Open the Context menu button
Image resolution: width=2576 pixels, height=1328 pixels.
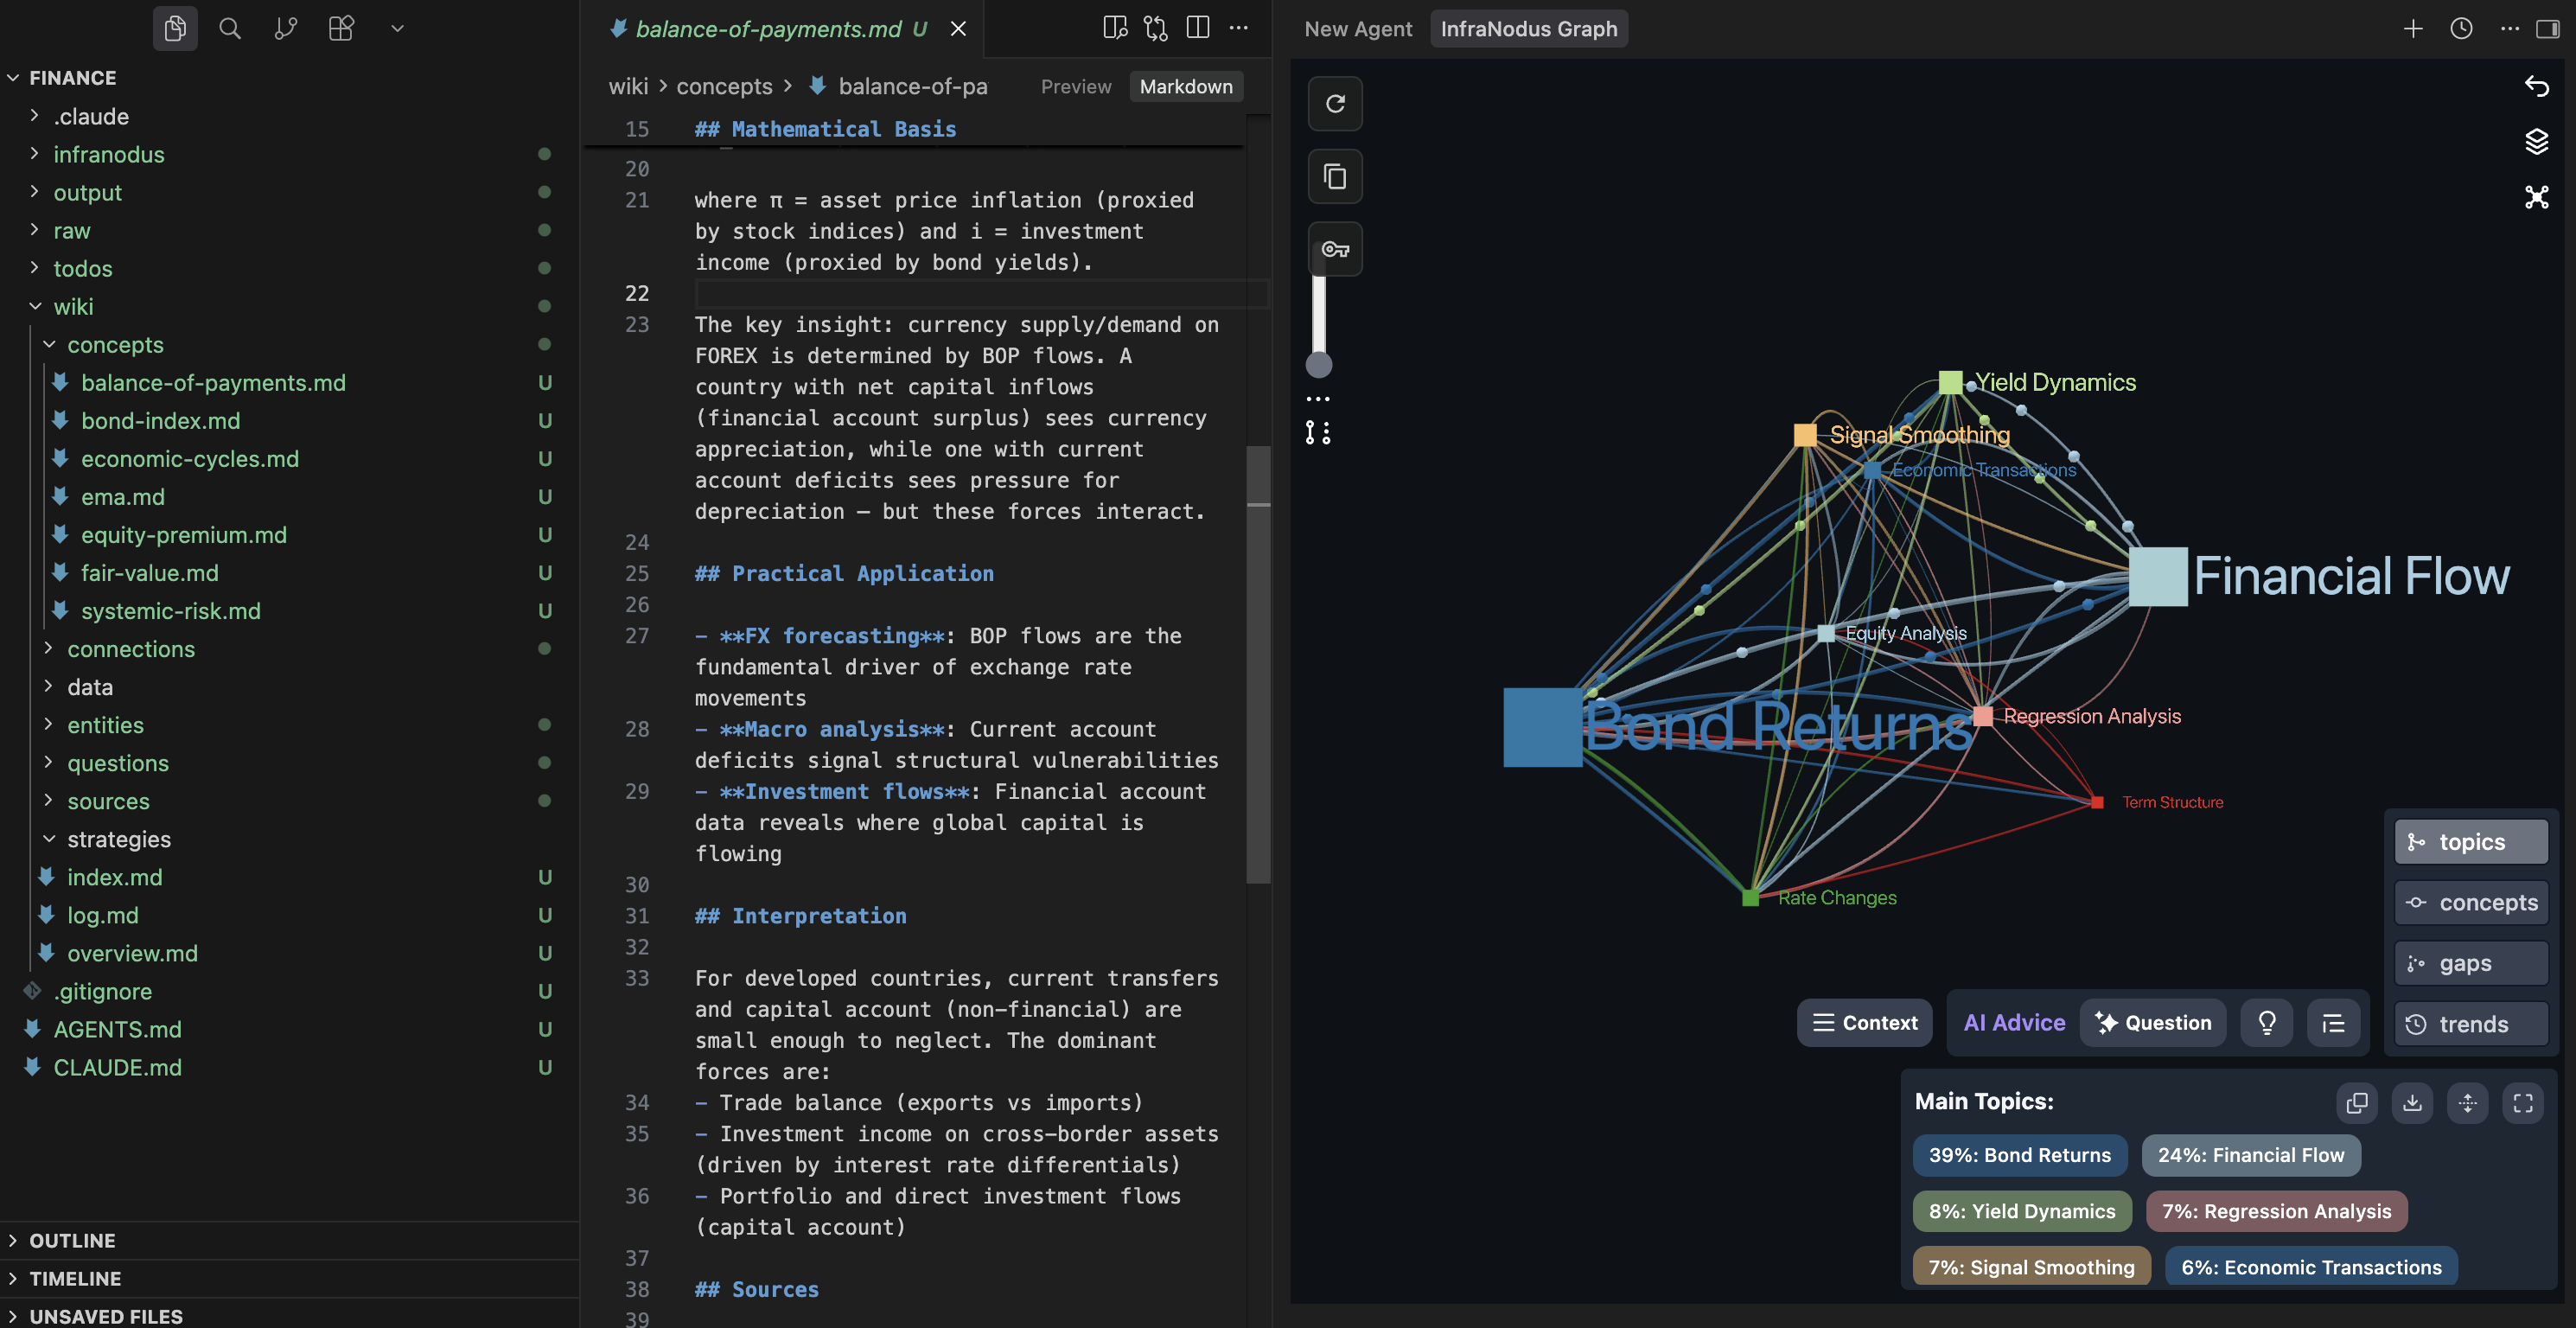click(x=1865, y=1023)
